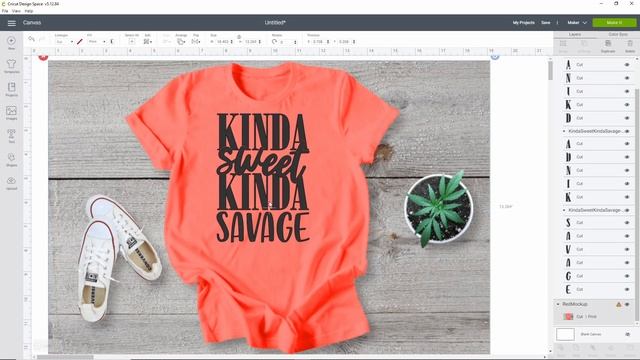The width and height of the screenshot is (640, 360).
Task: Open the File menu
Action: pos(5,11)
